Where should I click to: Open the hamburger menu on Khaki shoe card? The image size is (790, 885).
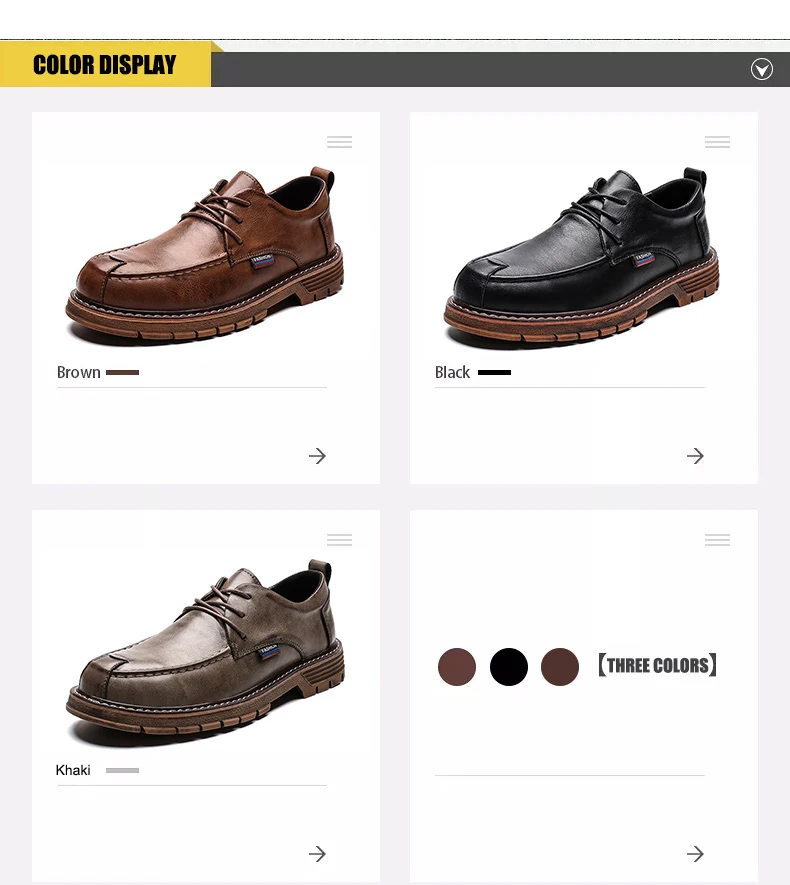[x=339, y=540]
